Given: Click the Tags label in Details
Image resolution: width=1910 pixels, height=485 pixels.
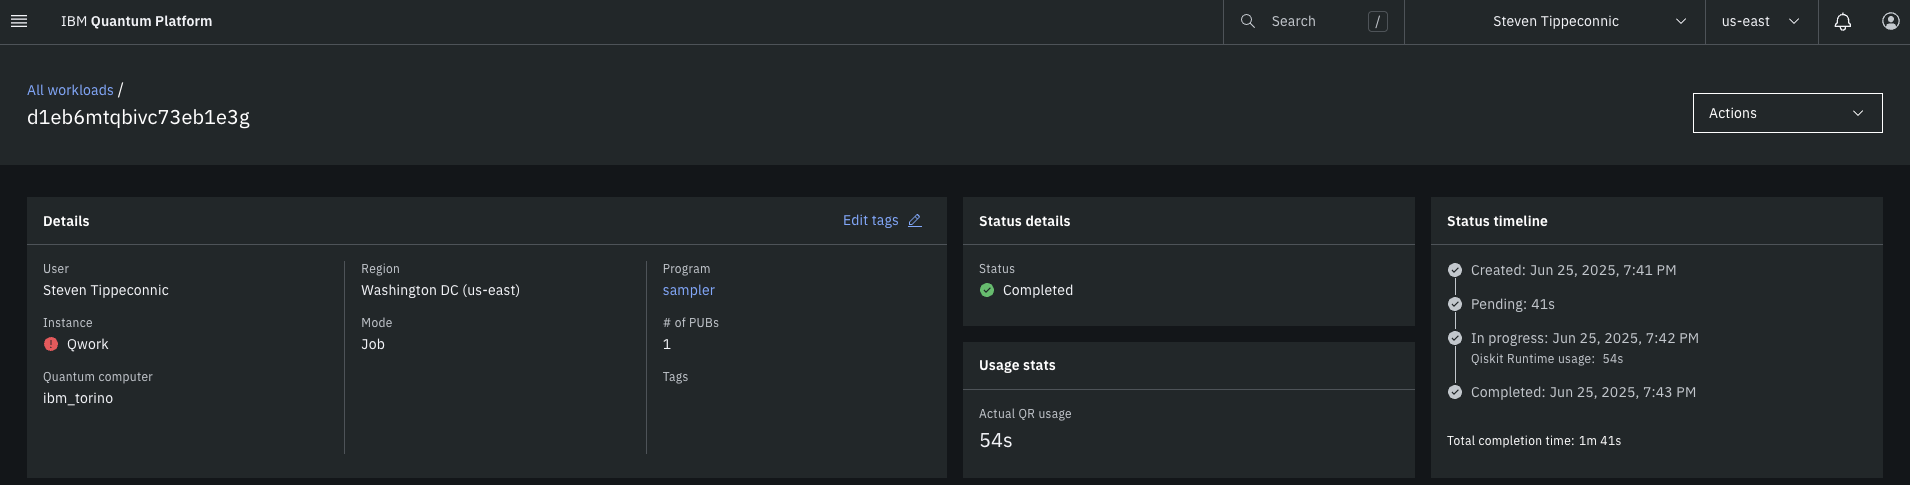Looking at the screenshot, I should 675,377.
